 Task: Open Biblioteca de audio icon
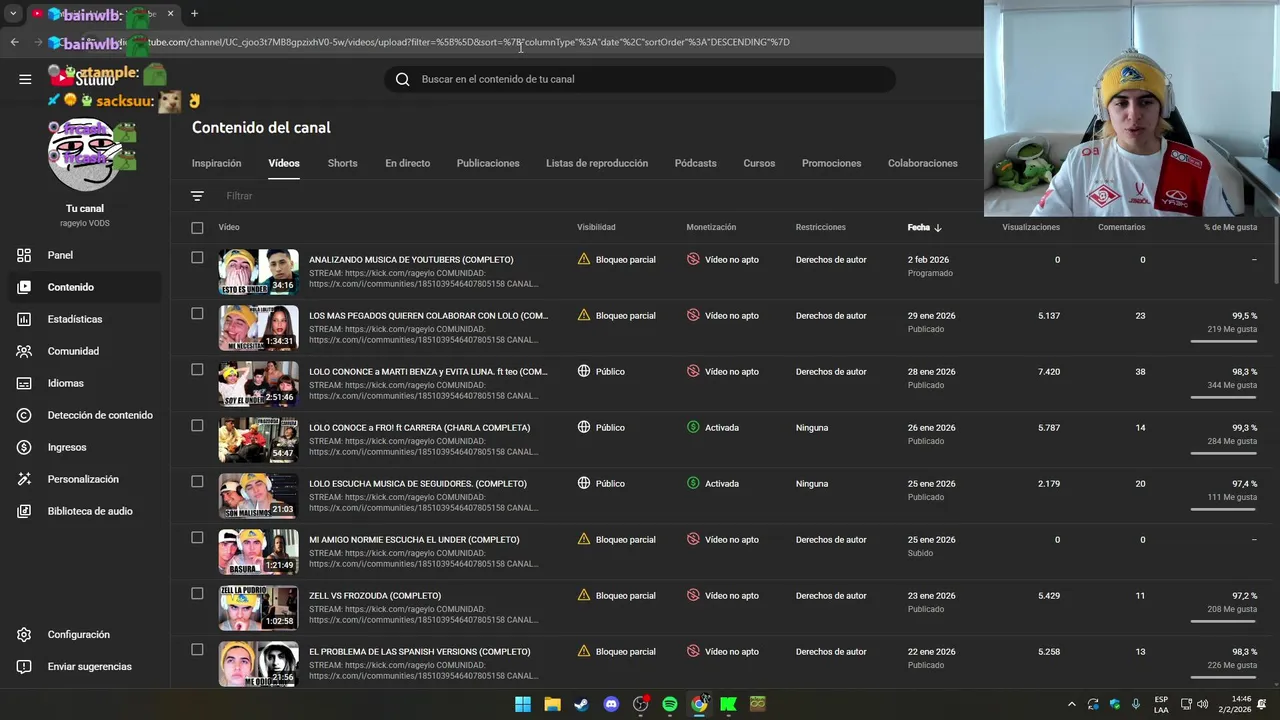[24, 511]
